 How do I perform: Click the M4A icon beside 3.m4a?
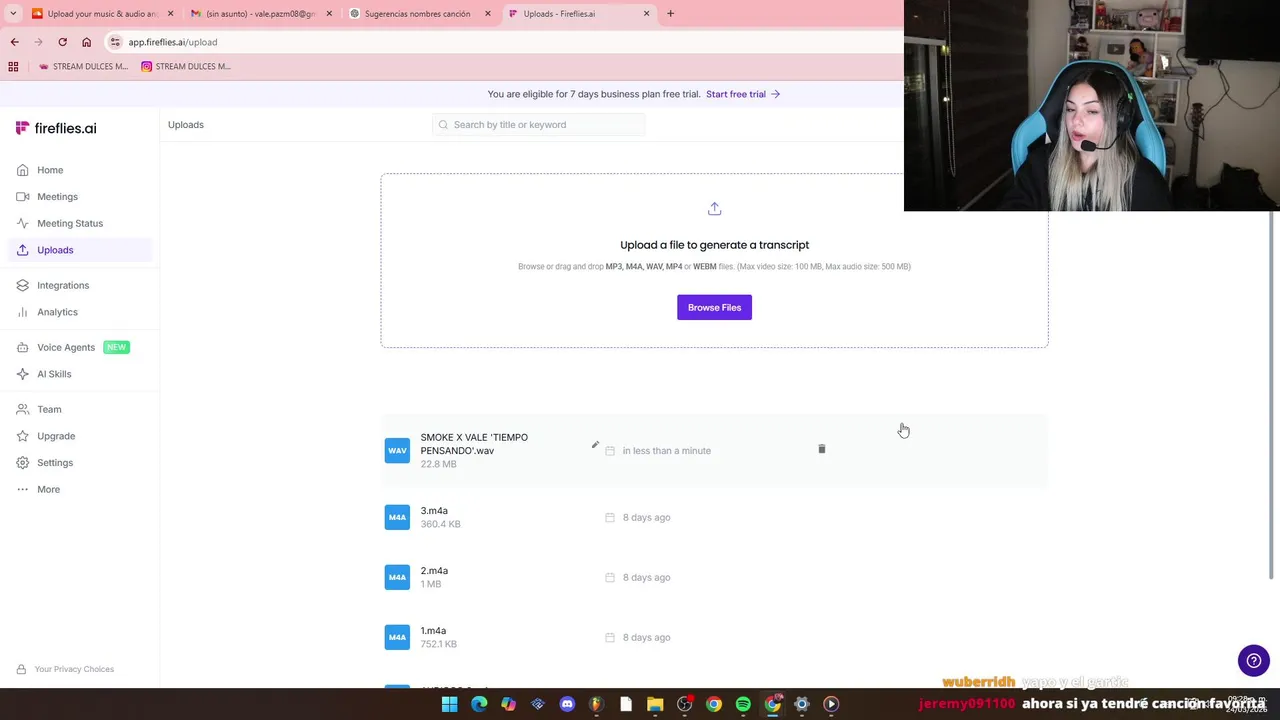click(x=397, y=517)
